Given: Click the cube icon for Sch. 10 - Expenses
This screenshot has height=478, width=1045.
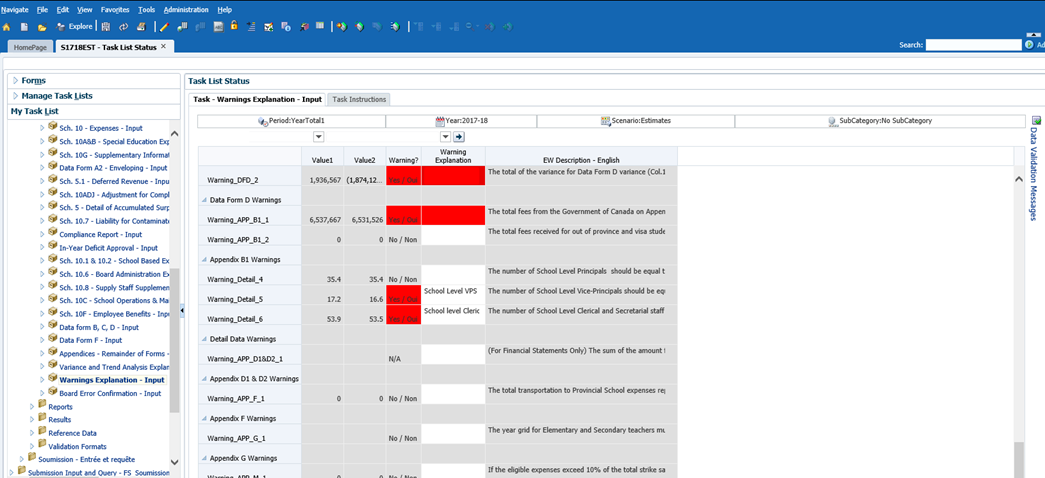Looking at the screenshot, I should [x=53, y=127].
